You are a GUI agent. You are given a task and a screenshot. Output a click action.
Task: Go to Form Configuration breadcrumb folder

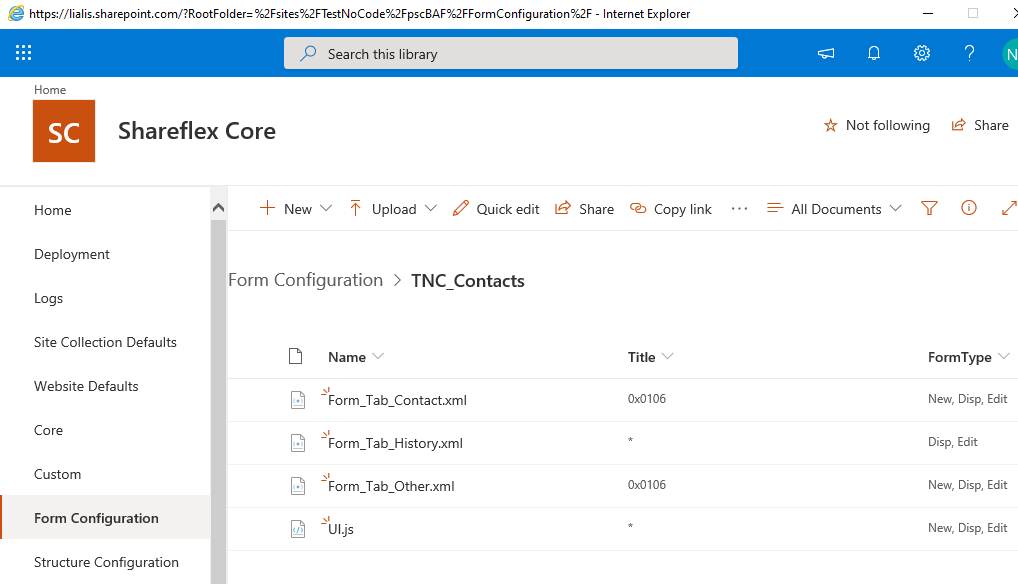coord(305,280)
